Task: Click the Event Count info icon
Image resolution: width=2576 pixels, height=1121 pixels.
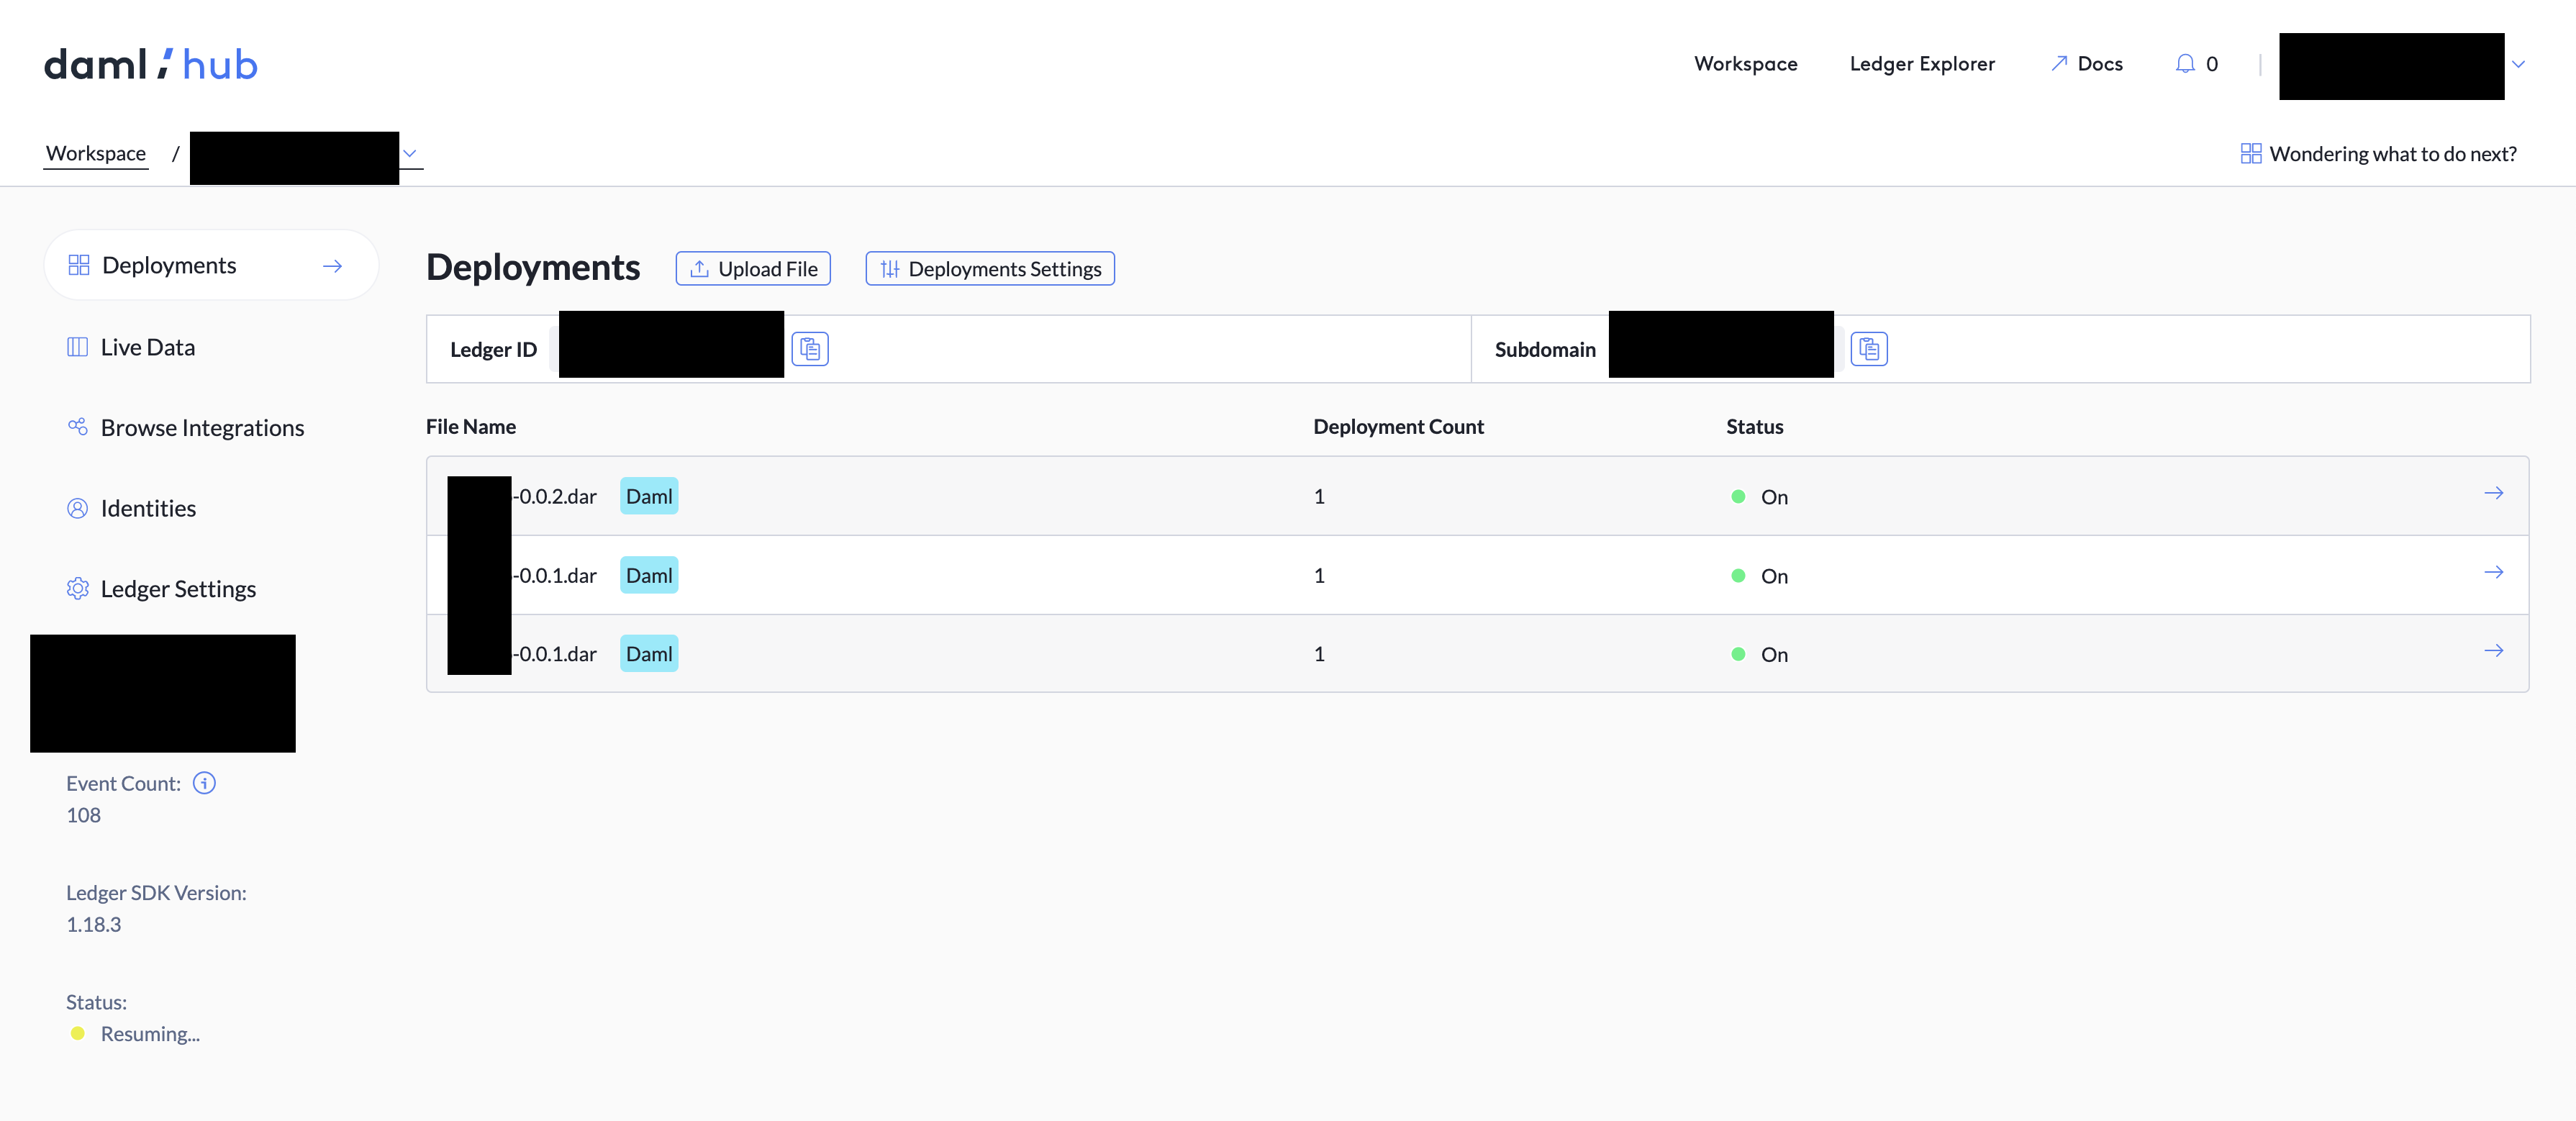Action: (204, 783)
